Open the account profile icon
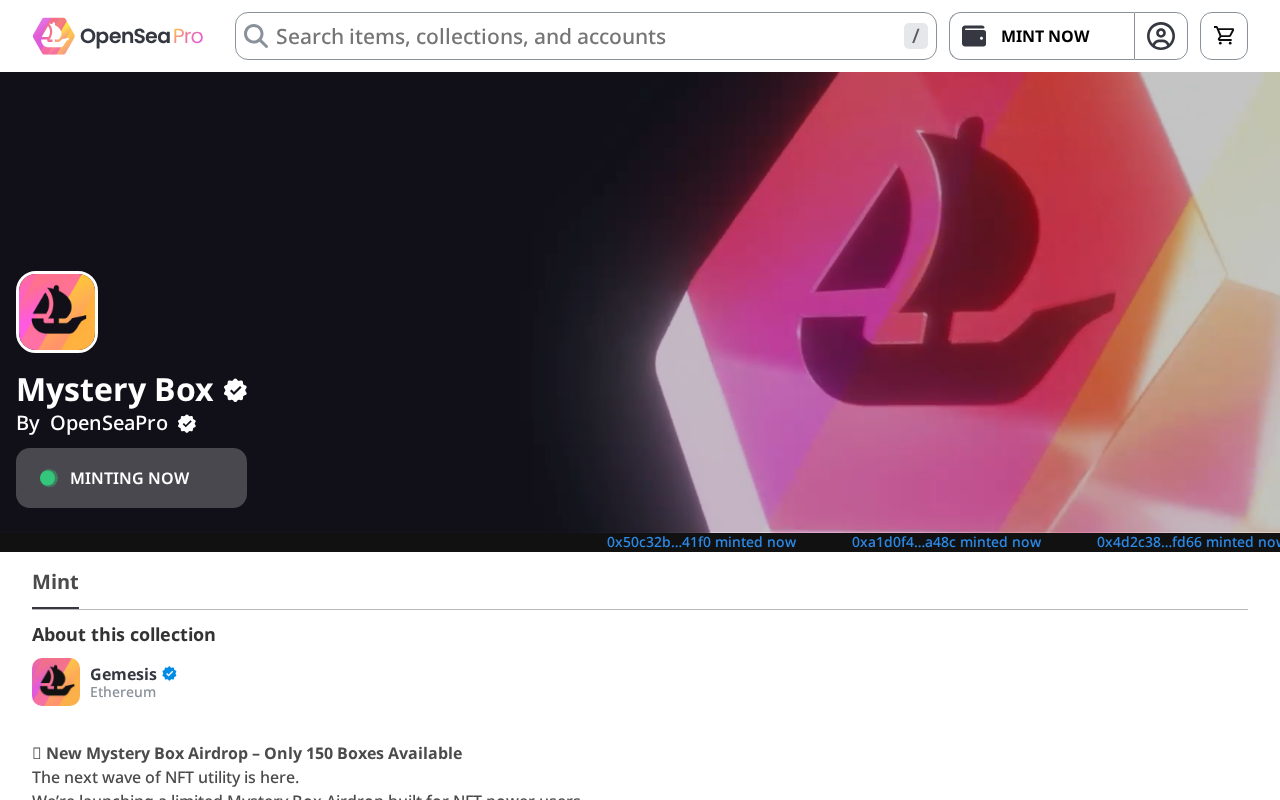 pyautogui.click(x=1161, y=36)
